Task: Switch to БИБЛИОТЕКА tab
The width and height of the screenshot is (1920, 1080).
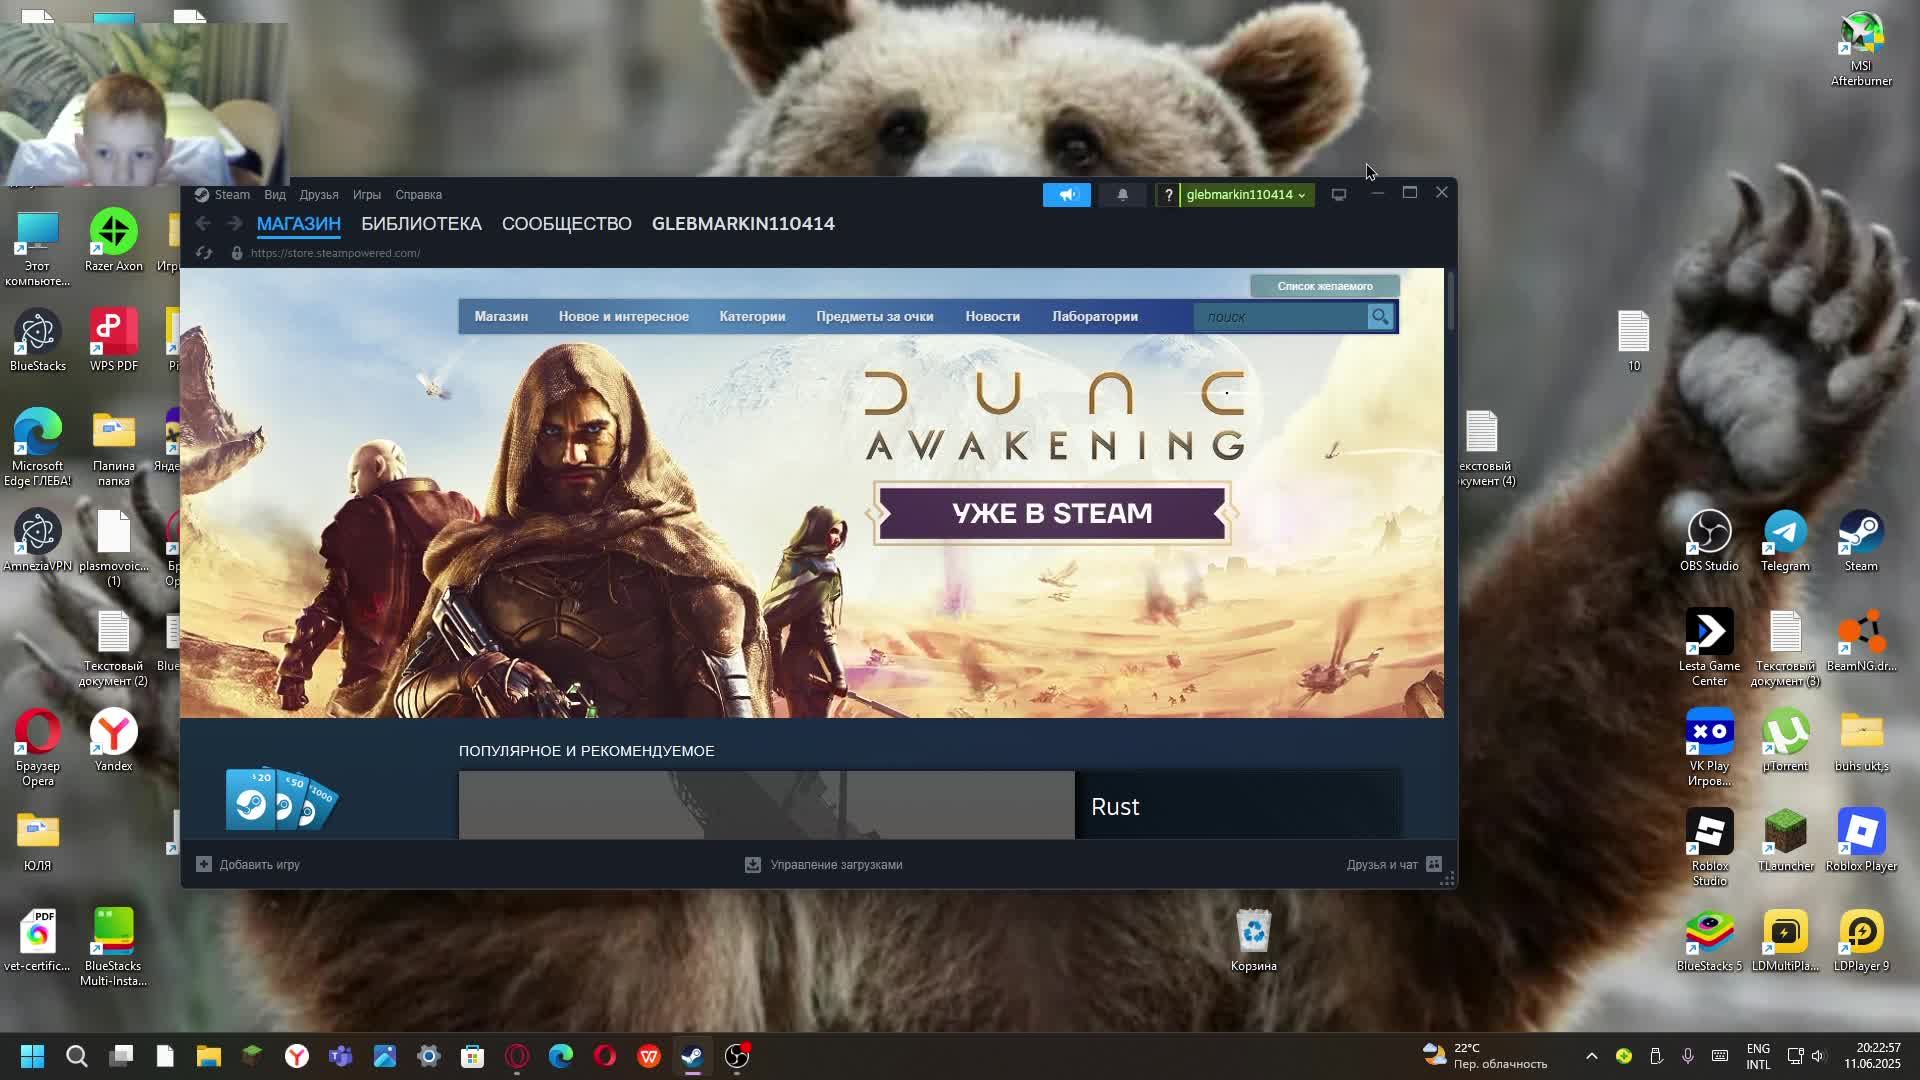Action: [x=421, y=224]
